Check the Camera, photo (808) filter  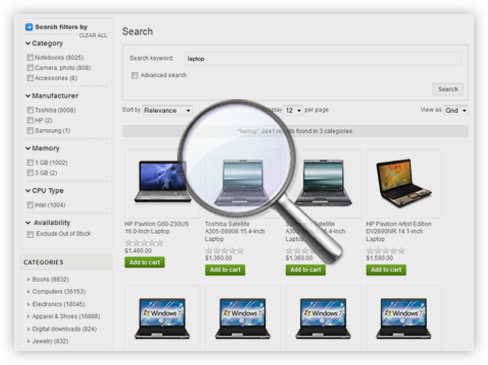point(30,68)
